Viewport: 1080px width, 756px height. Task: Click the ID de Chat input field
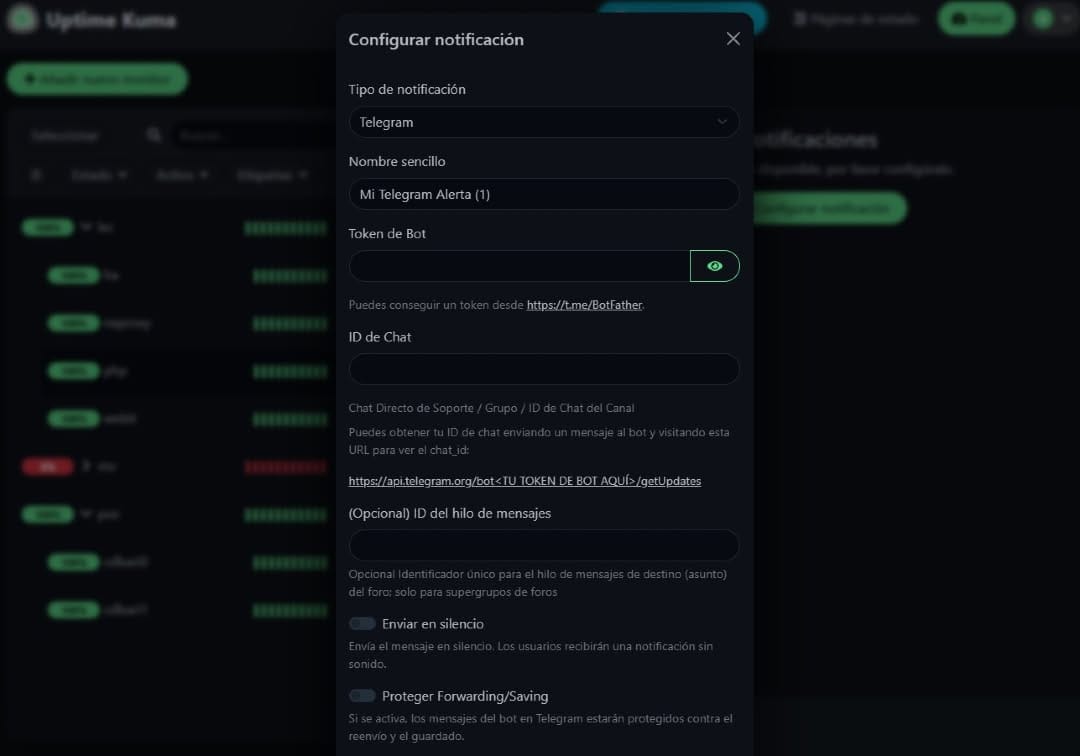543,369
